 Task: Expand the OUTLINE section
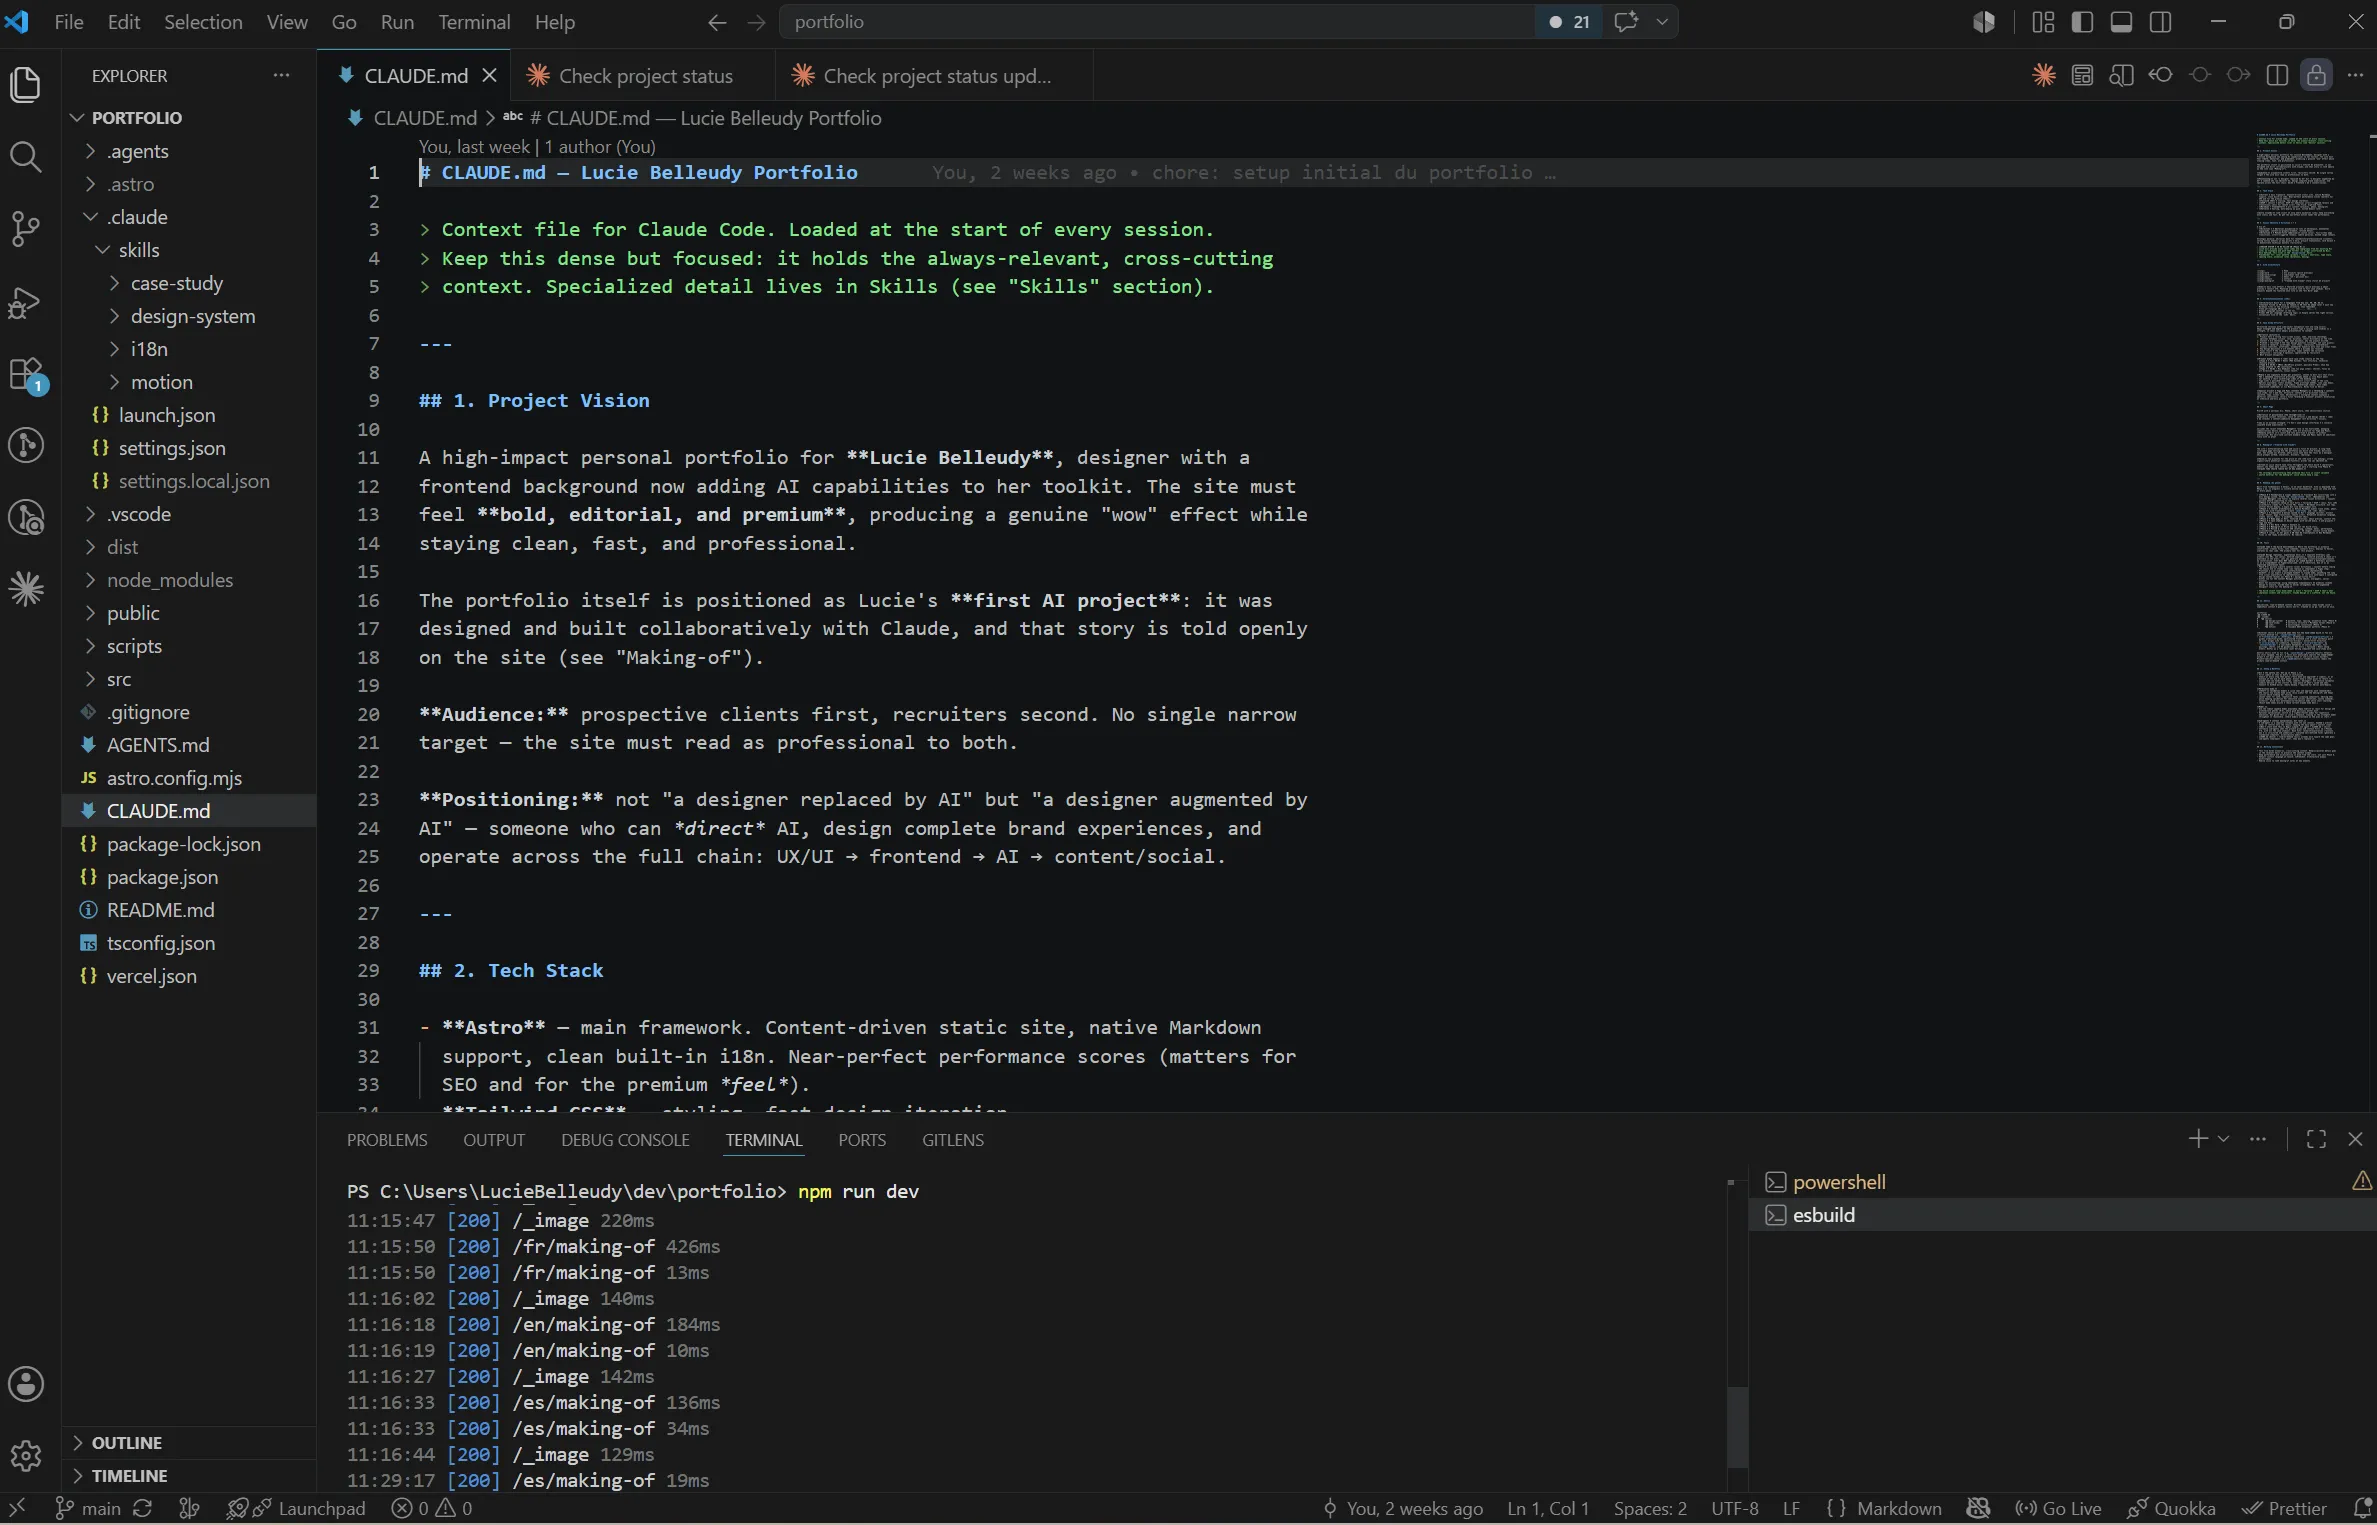(x=189, y=1442)
